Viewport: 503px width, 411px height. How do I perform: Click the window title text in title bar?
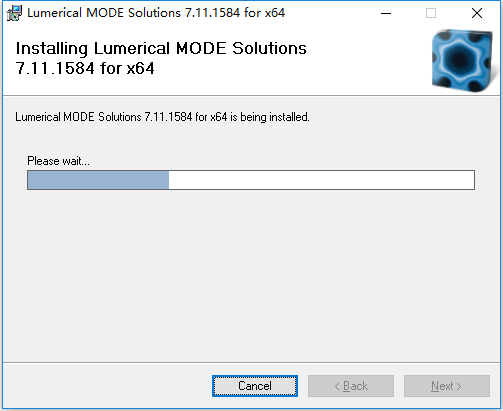pos(156,13)
